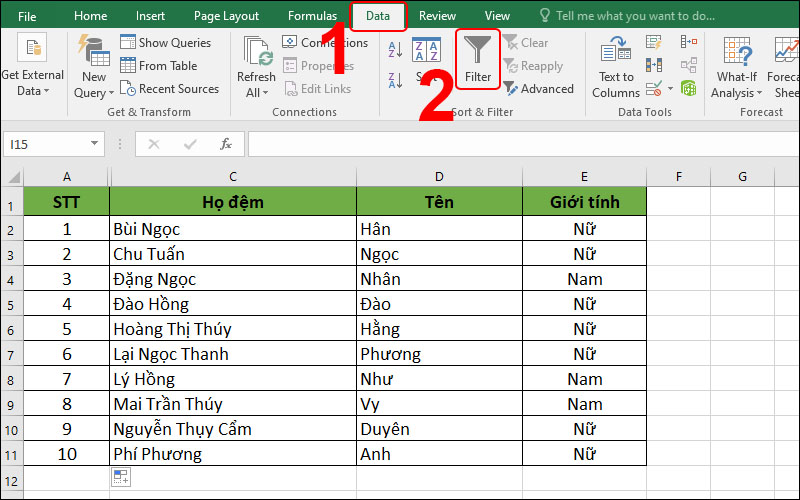Click into the formula bar
Screen dimensions: 800x500
(523, 144)
